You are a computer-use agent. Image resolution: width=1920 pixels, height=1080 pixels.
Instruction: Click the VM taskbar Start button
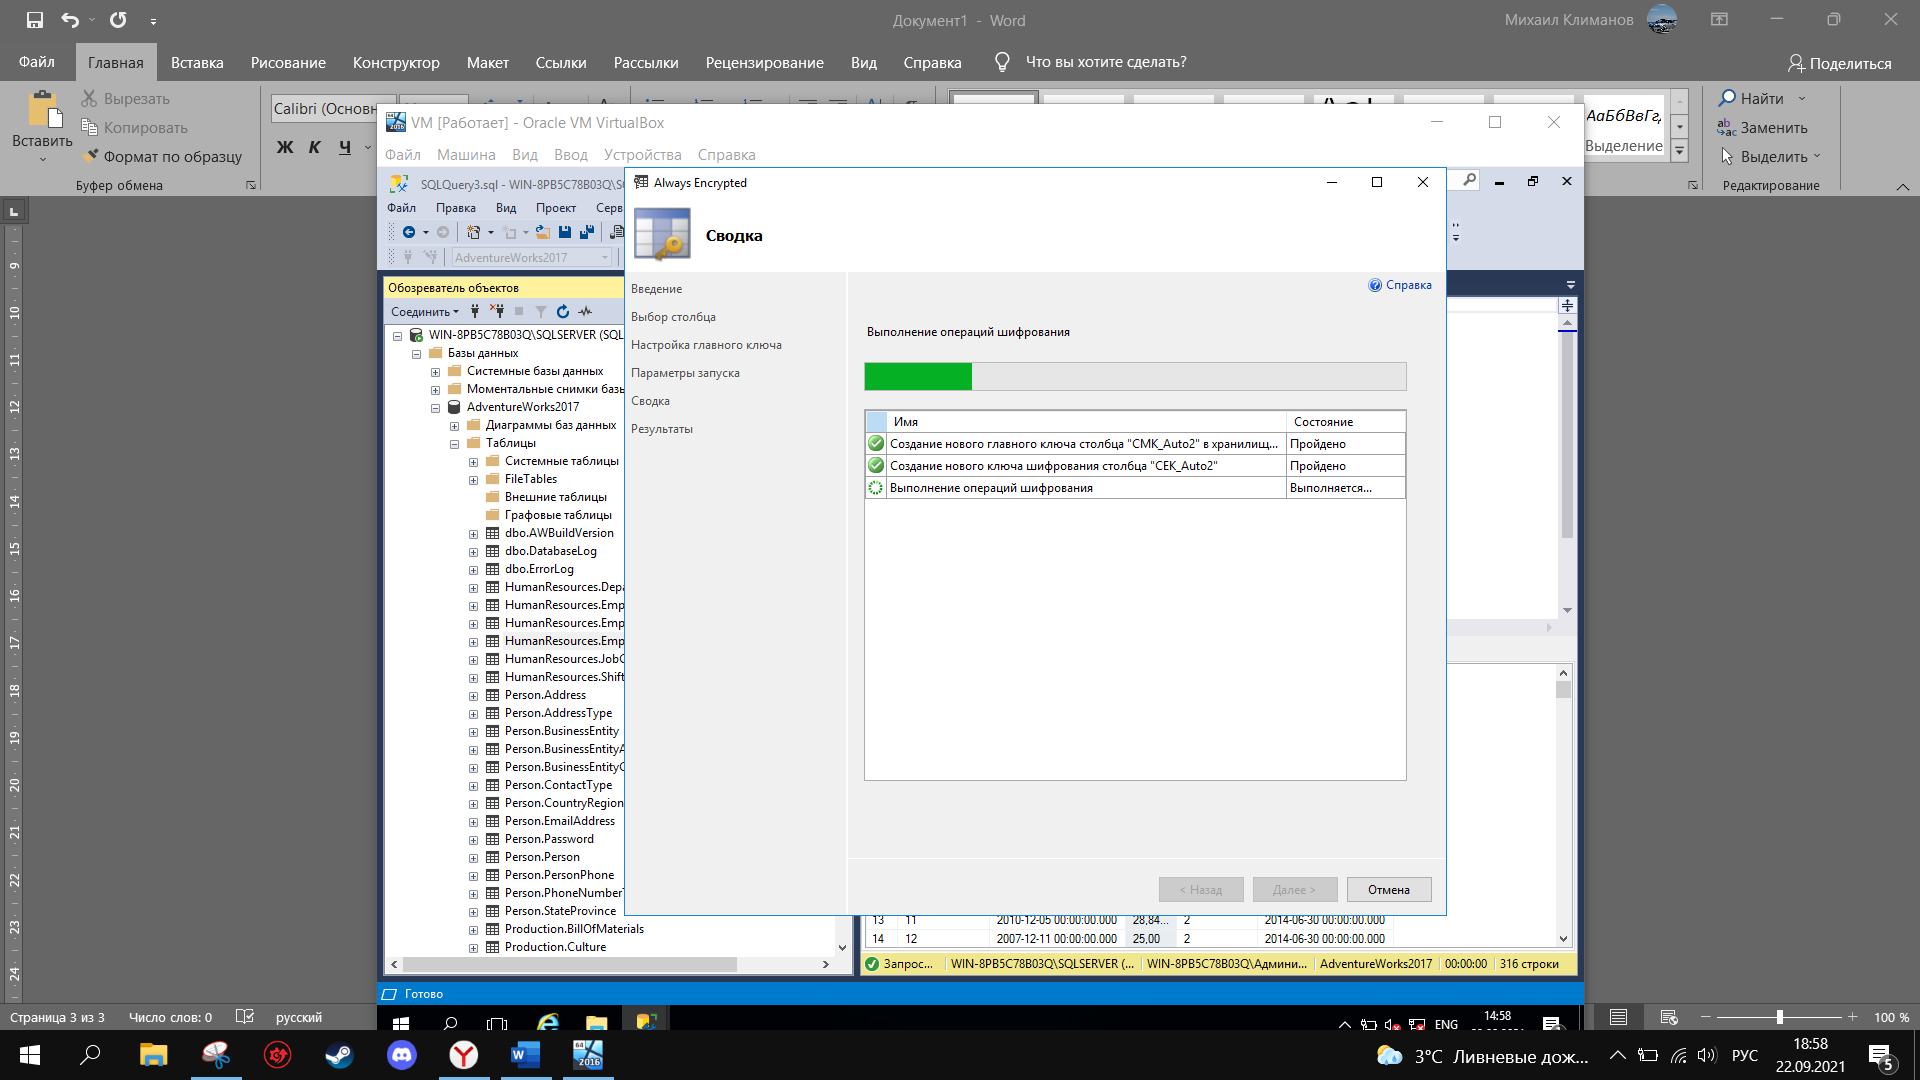pos(401,1023)
